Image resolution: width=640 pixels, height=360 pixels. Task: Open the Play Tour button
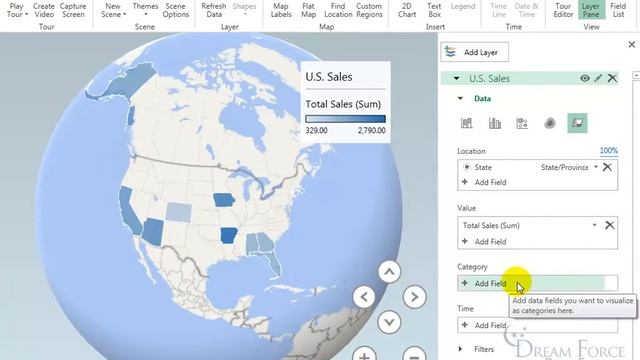point(17,10)
